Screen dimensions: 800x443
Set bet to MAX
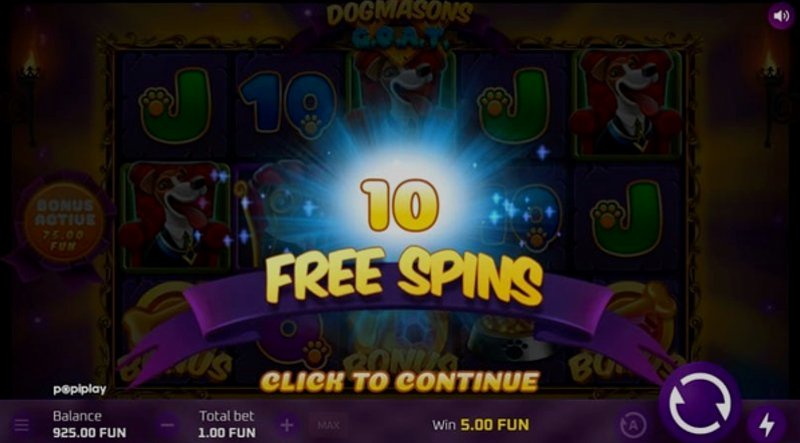[328, 425]
